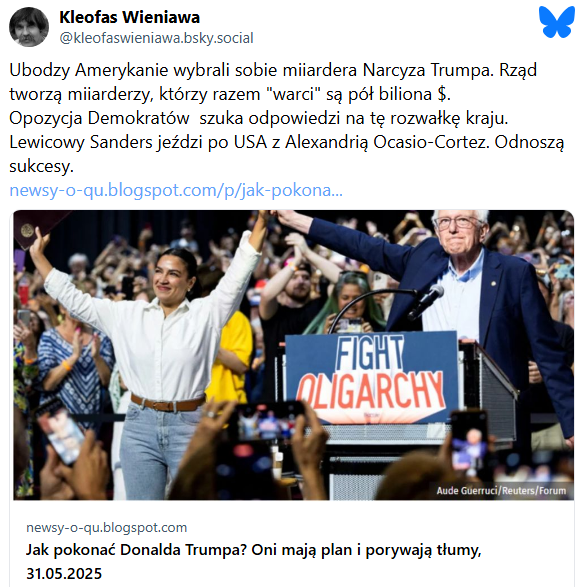
Task: Click the card domain newsy-o-qu.blogspot.com
Action: [x=107, y=527]
